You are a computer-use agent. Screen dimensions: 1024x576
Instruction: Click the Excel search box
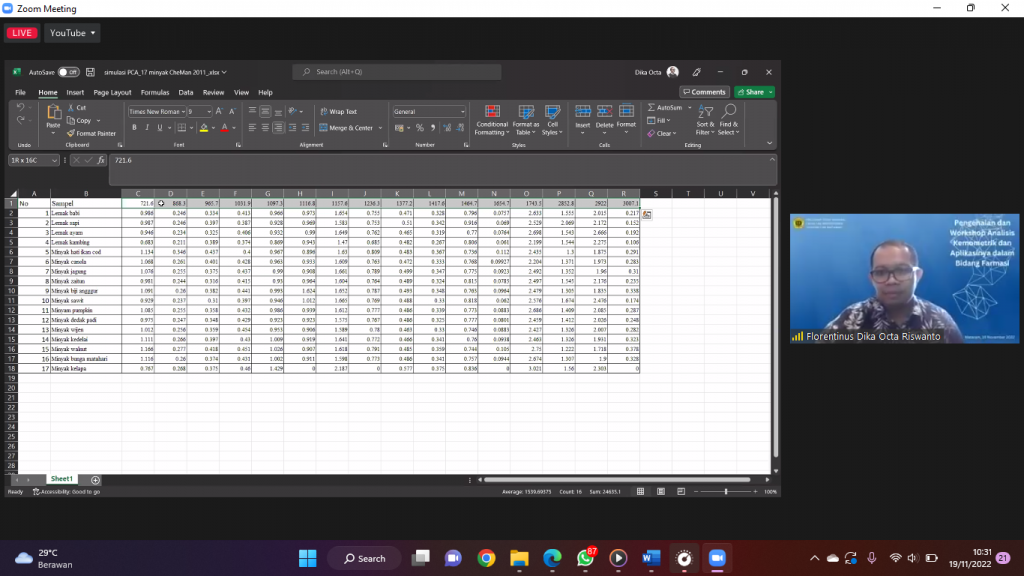(x=397, y=72)
